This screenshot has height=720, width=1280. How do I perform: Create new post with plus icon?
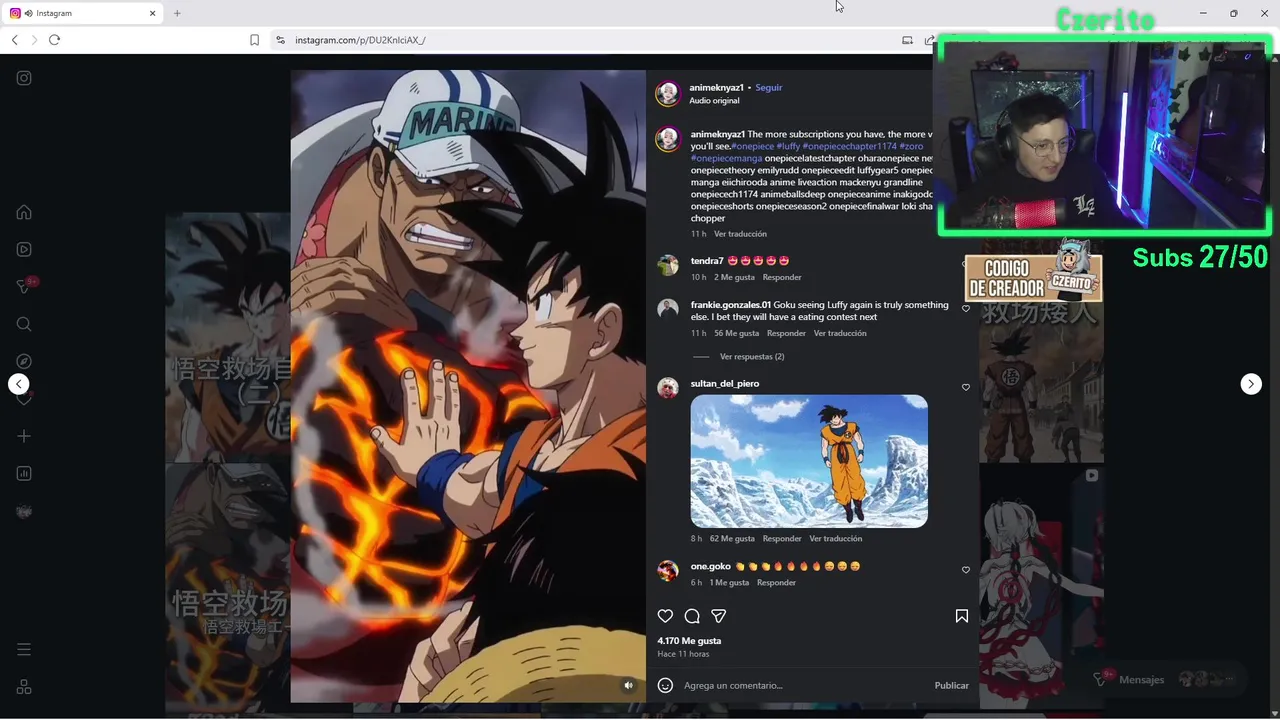click(24, 436)
